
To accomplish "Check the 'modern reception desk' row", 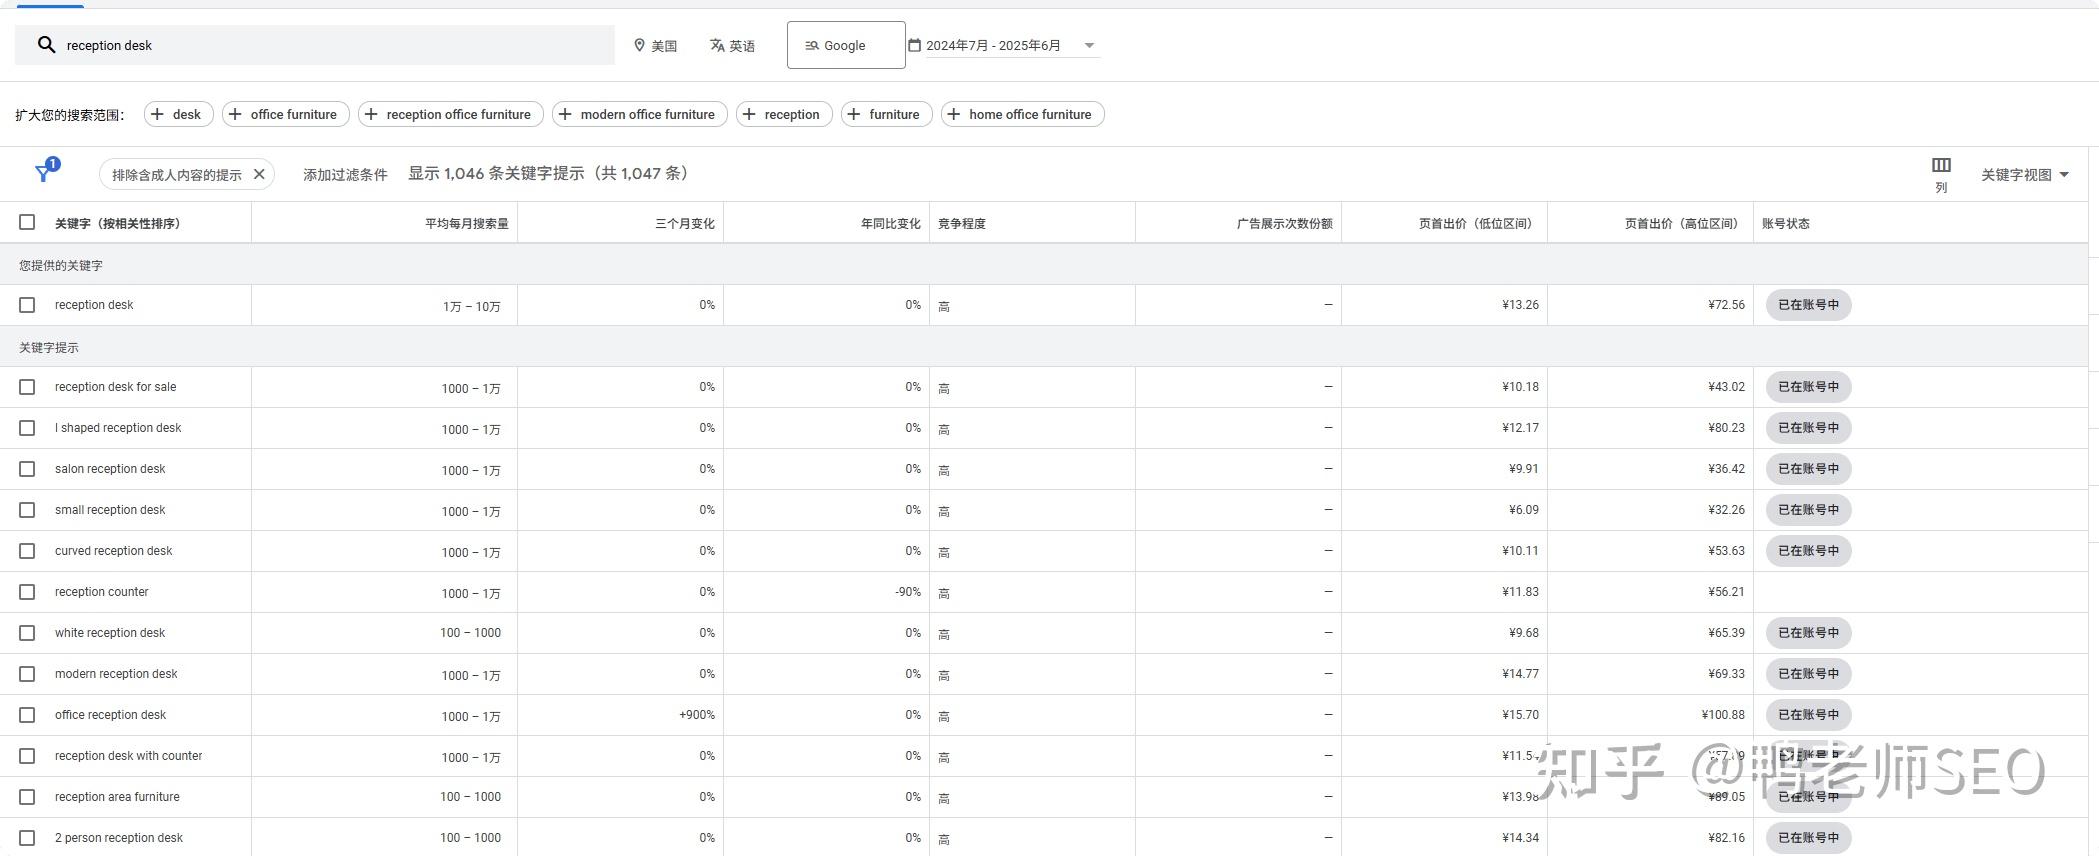I will [x=27, y=674].
